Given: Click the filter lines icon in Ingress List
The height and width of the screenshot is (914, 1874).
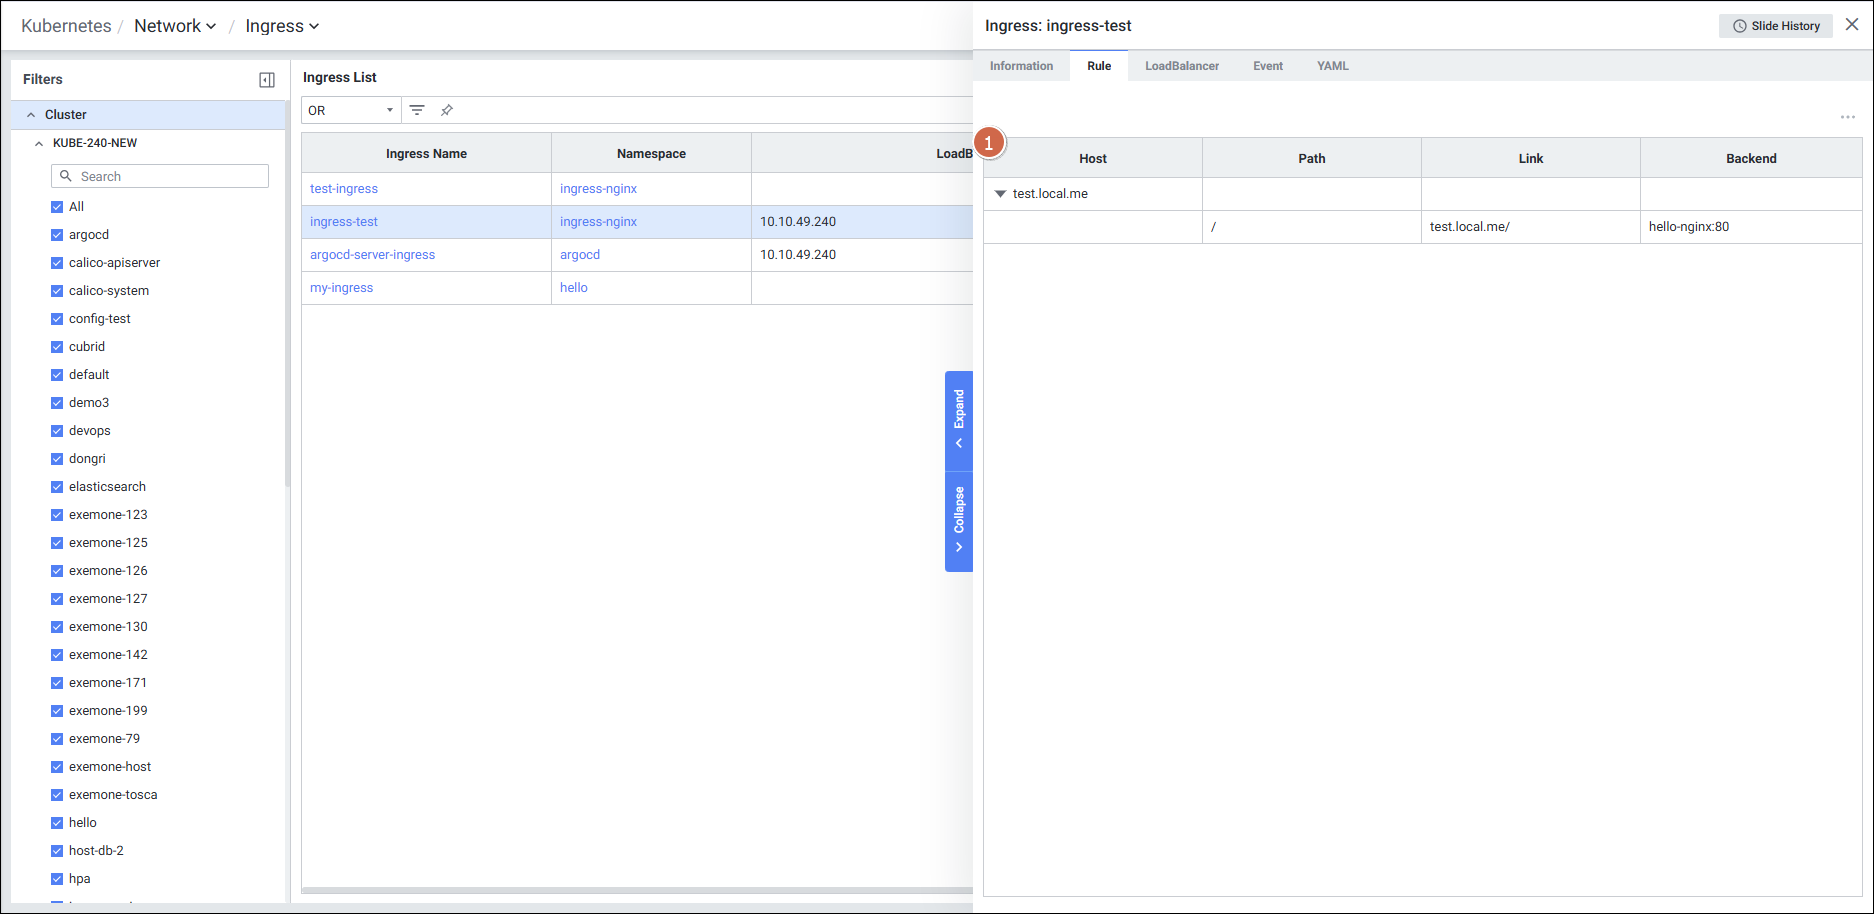Looking at the screenshot, I should (x=417, y=110).
